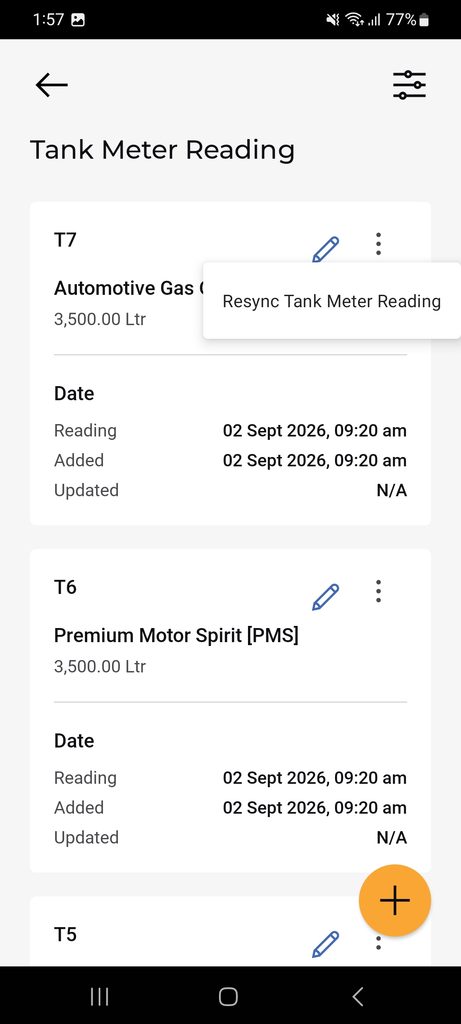Open T7 three-dot overflow menu

tap(378, 244)
